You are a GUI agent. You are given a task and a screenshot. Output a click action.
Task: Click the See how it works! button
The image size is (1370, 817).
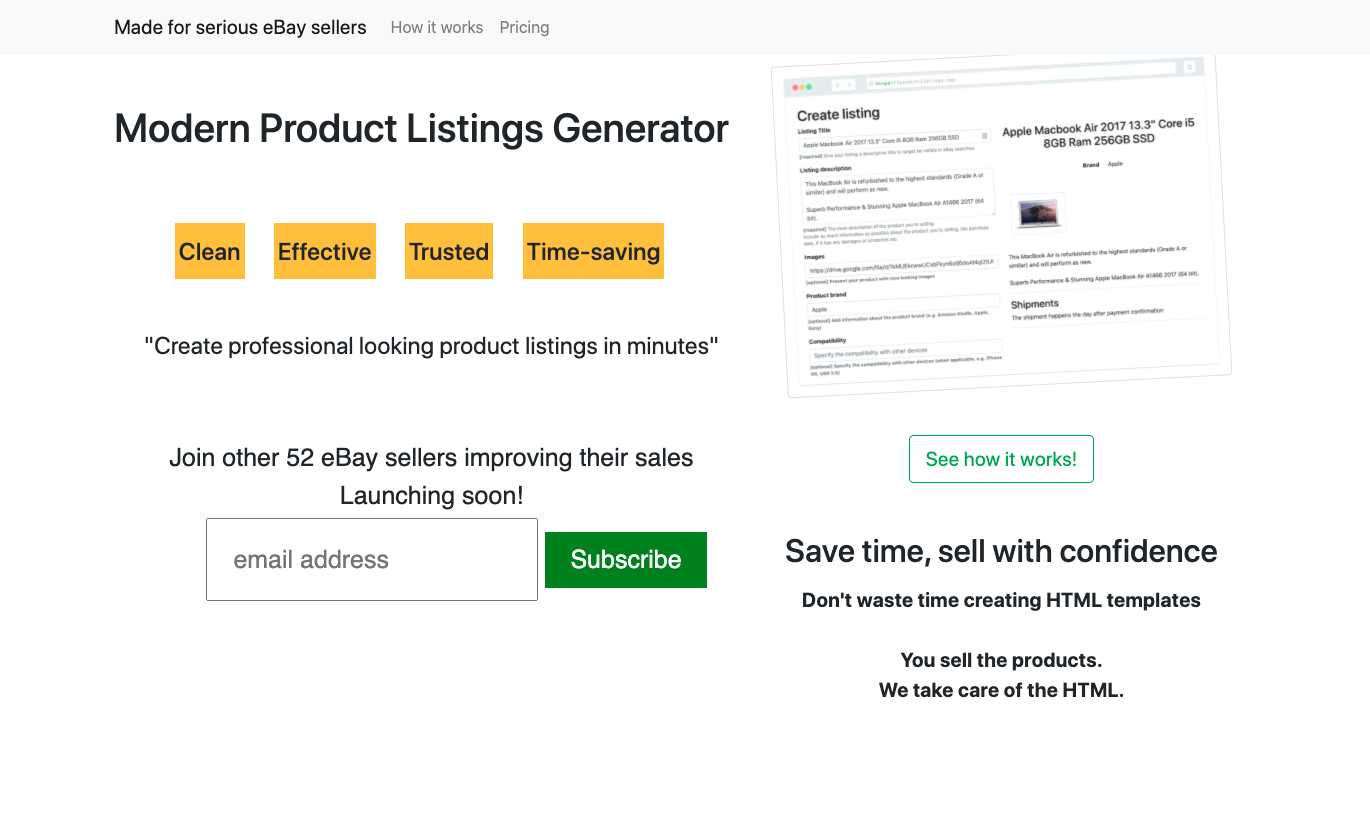(1001, 458)
